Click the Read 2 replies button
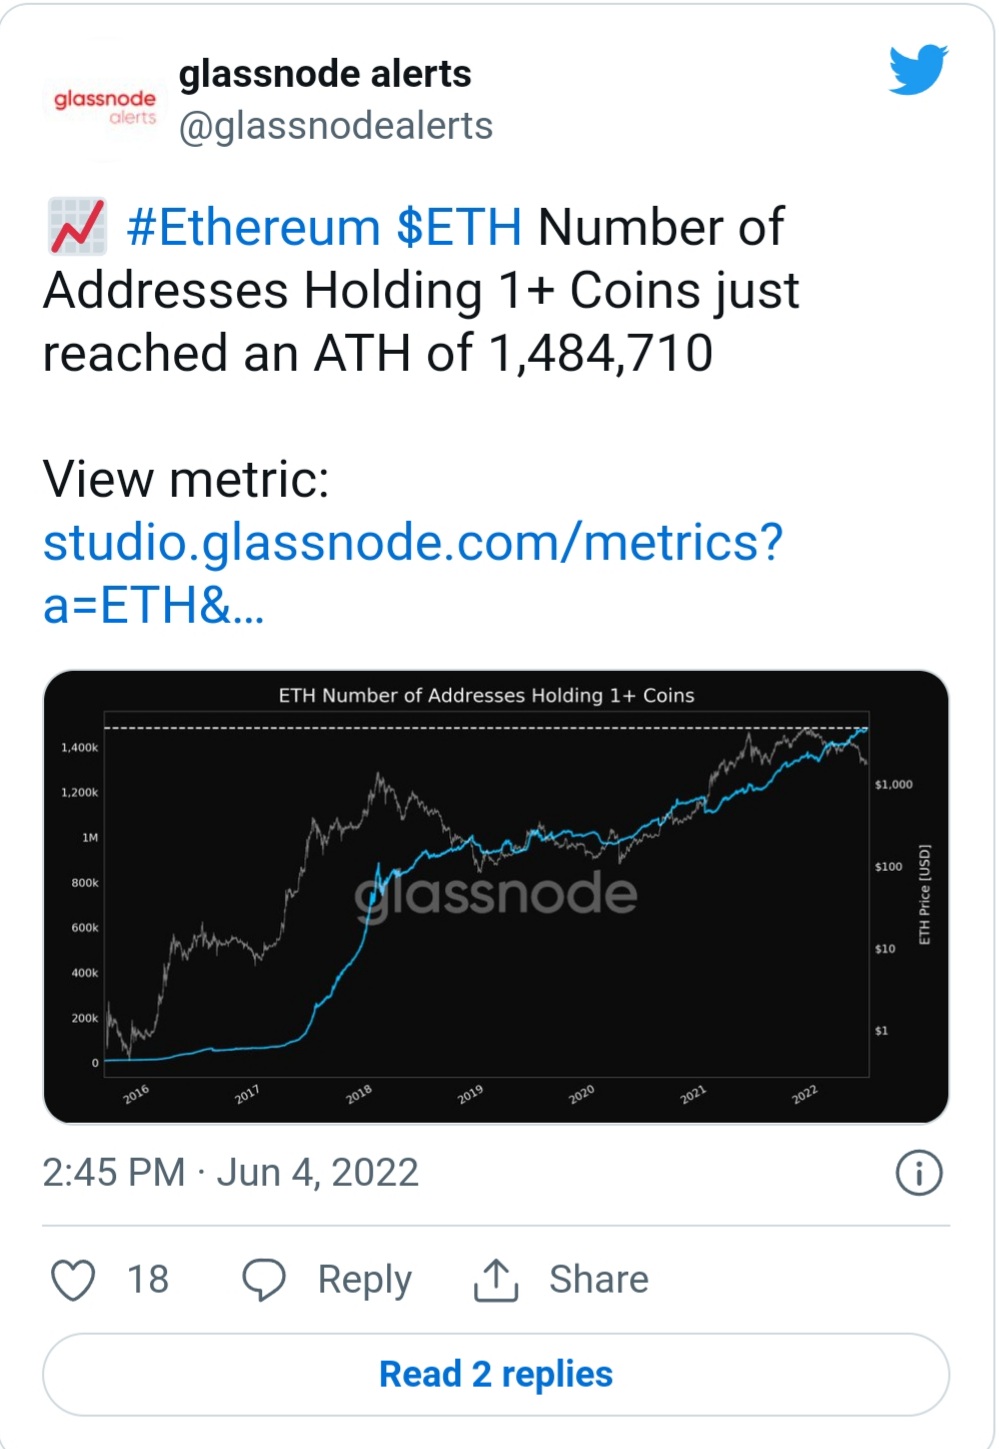The height and width of the screenshot is (1449, 999). [496, 1375]
